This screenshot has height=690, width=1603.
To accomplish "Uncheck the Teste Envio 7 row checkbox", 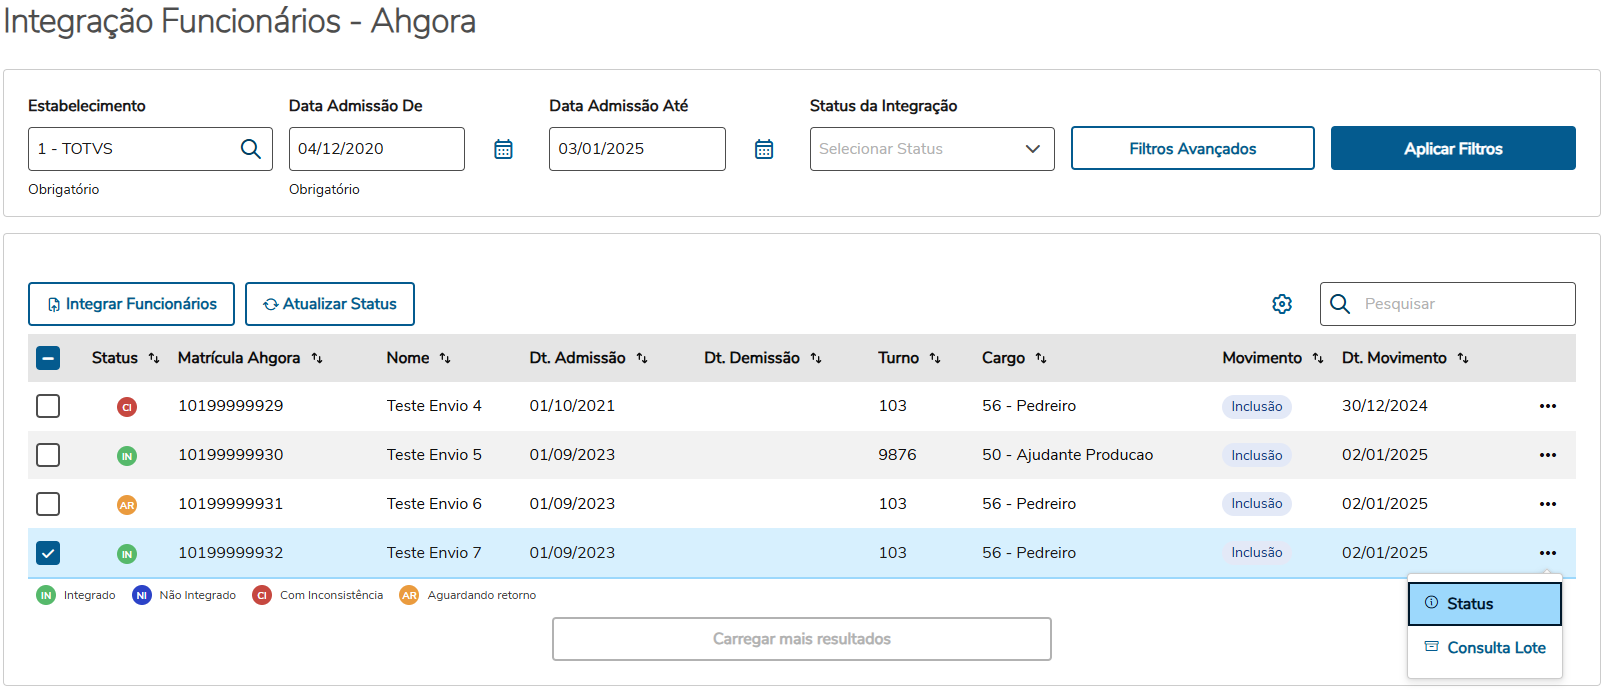I will [x=48, y=553].
